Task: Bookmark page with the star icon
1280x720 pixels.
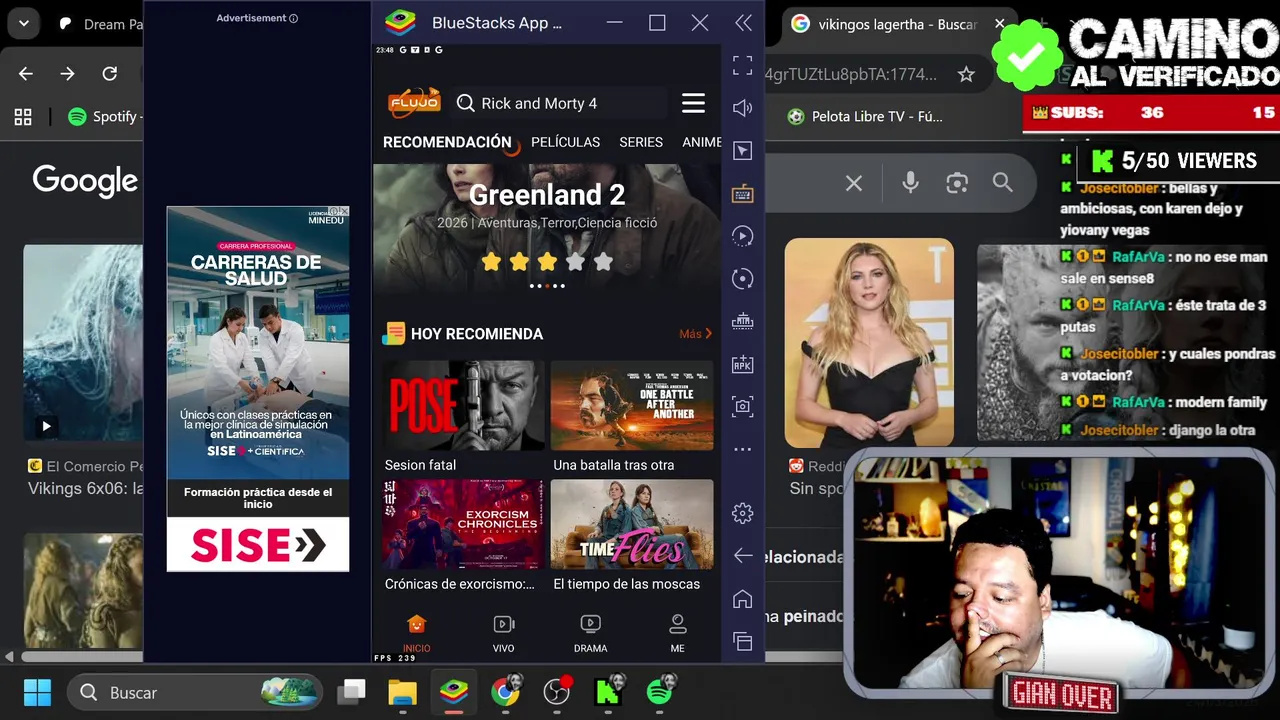Action: coord(966,74)
